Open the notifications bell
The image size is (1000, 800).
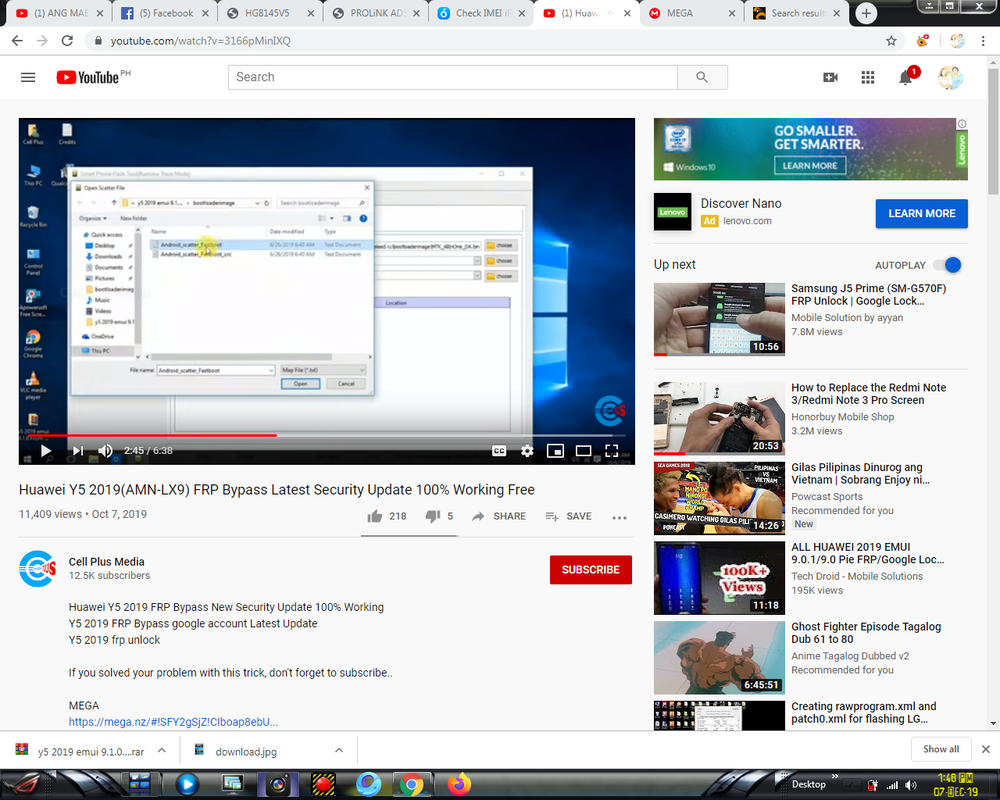906,77
